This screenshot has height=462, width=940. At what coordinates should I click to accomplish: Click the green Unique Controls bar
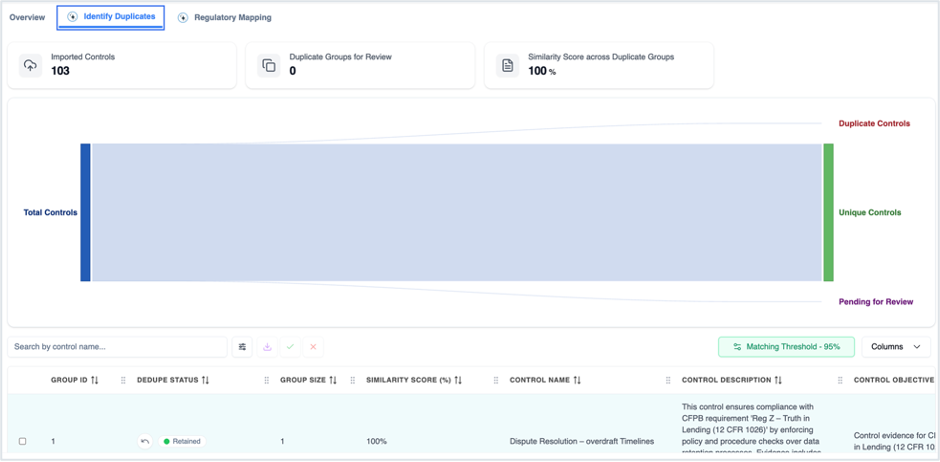coord(828,212)
